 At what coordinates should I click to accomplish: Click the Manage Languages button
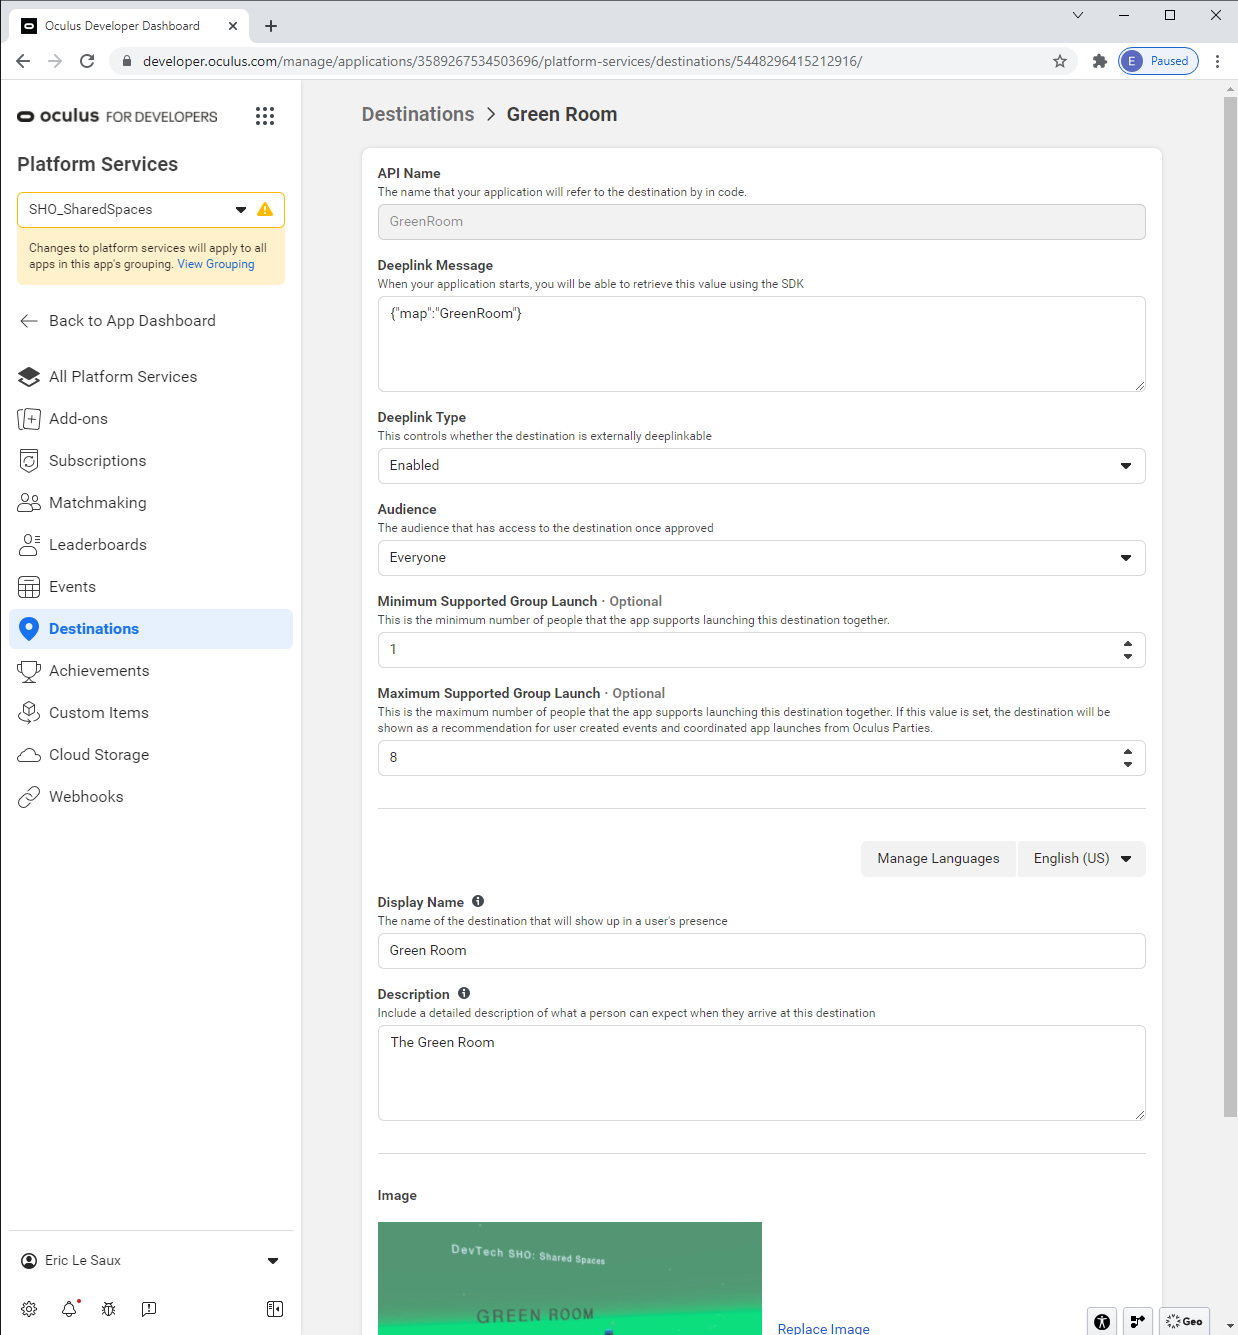coord(938,859)
